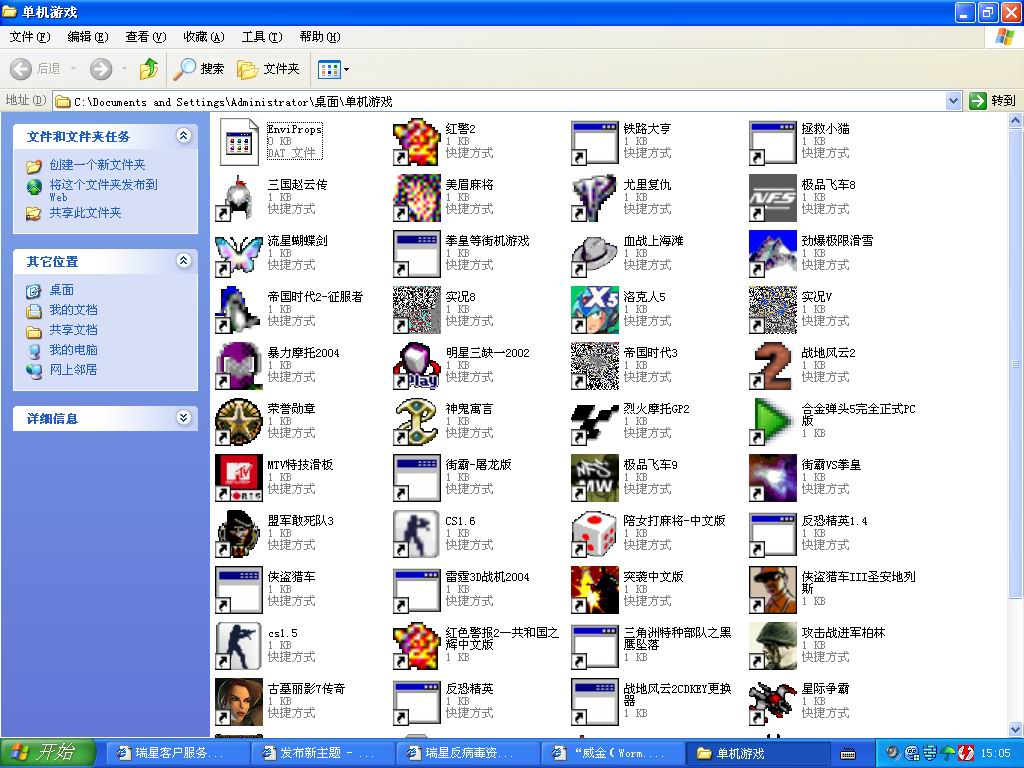The image size is (1024, 768).
Task: Go to 桌面 in other places
Action: 61,290
